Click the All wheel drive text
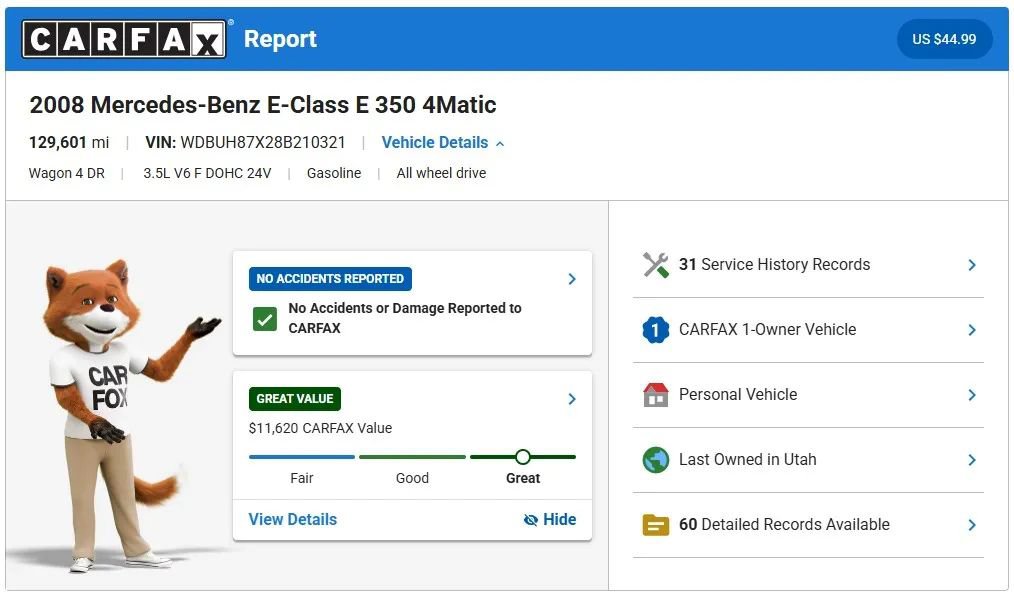The image size is (1014, 597). click(x=441, y=173)
